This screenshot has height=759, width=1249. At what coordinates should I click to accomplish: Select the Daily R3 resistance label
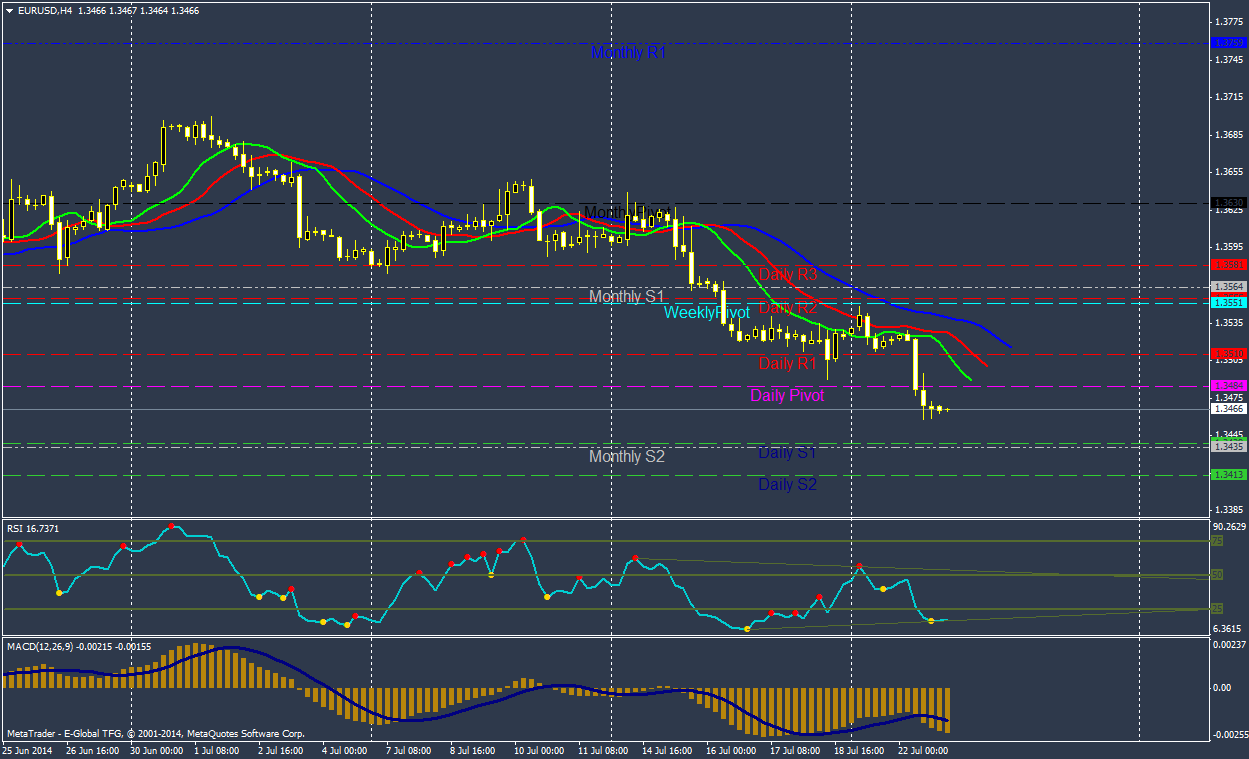[x=787, y=274]
